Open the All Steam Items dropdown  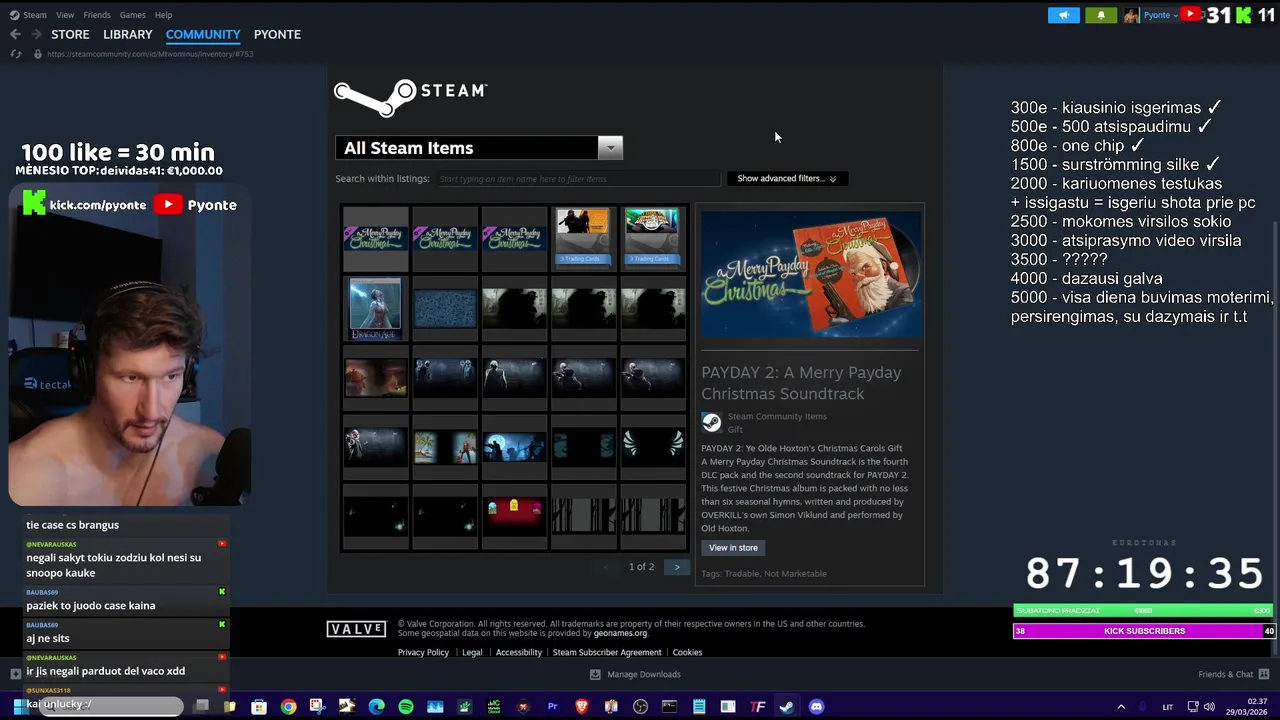[x=479, y=148]
